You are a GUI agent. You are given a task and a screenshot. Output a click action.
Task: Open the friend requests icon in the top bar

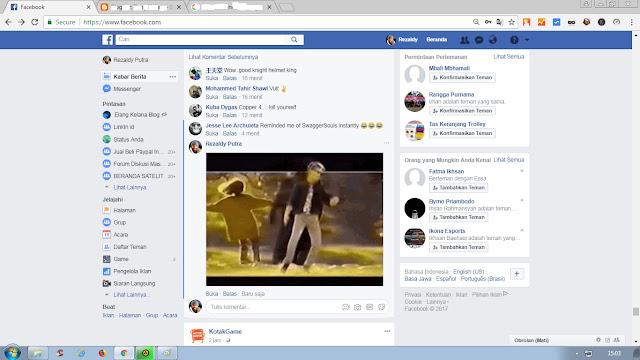click(x=464, y=40)
